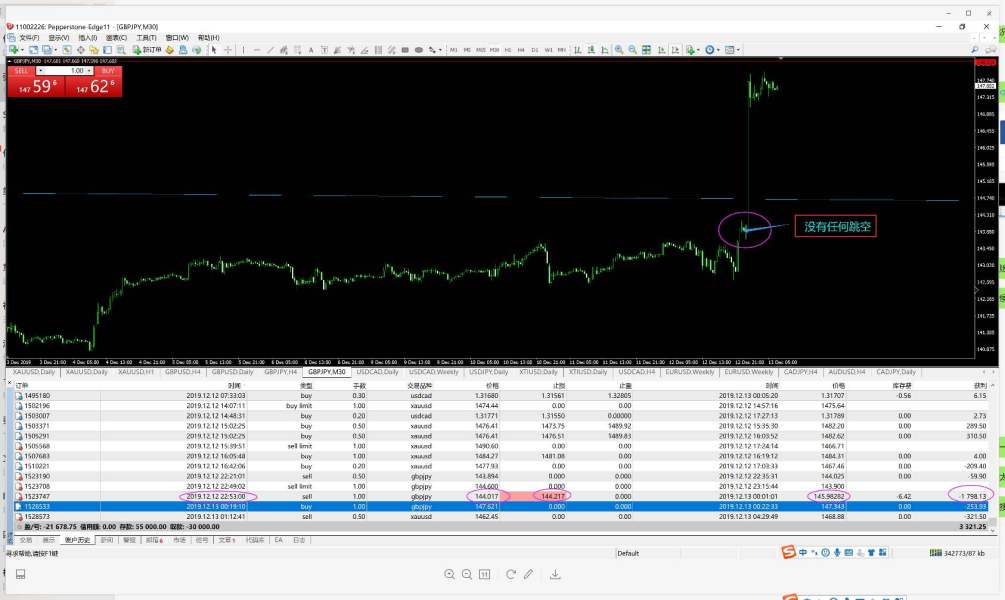Select the text label A tool
Image resolution: width=1005 pixels, height=600 pixels.
pyautogui.click(x=311, y=49)
